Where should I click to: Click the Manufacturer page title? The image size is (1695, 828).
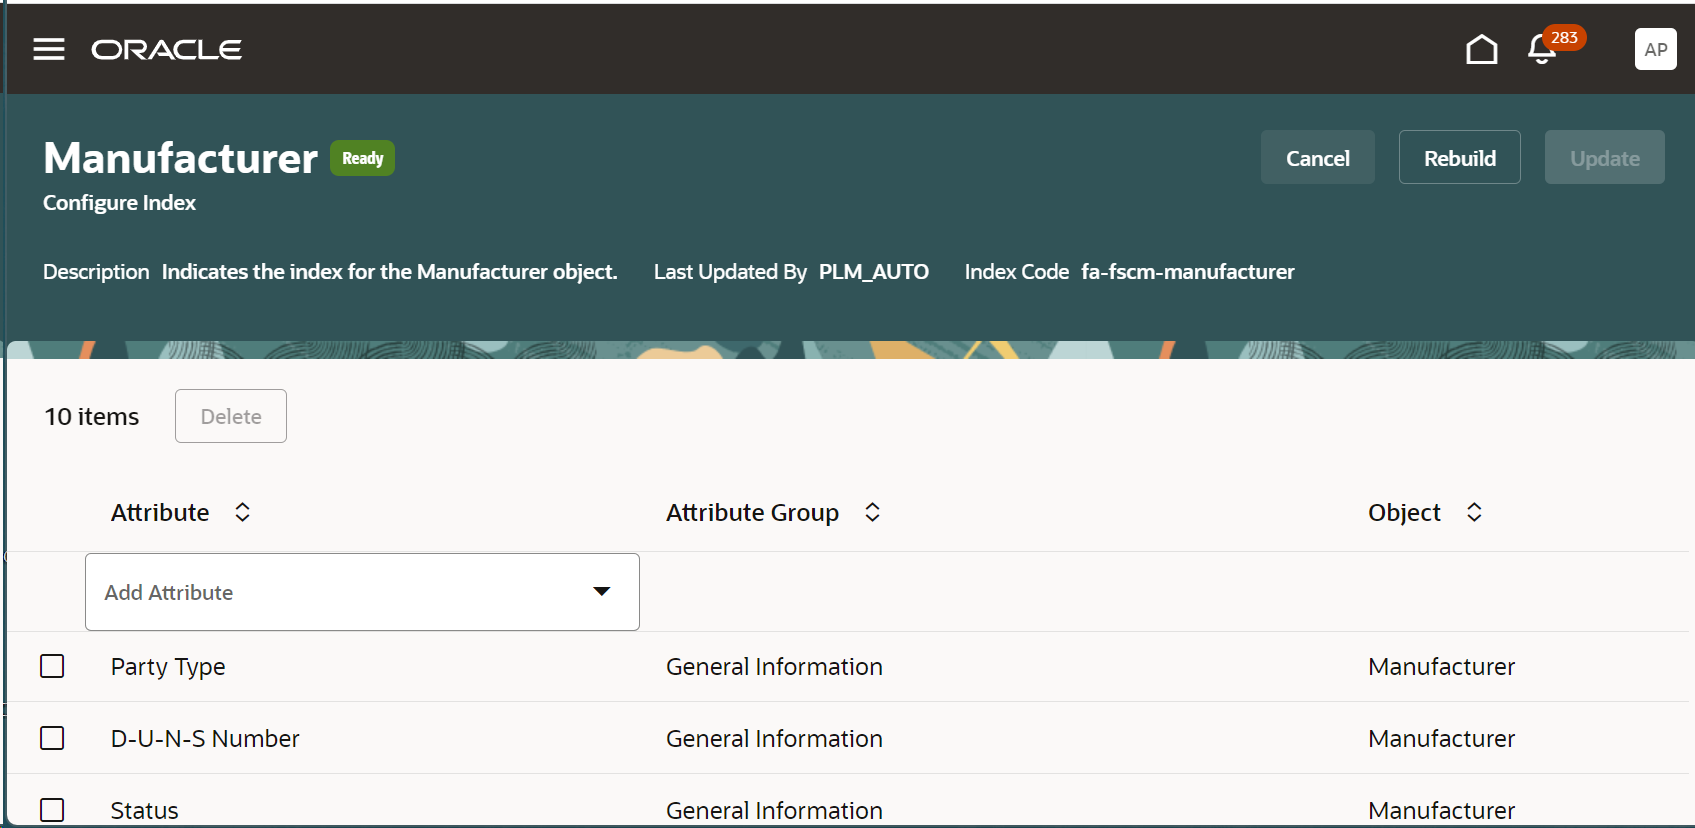181,158
